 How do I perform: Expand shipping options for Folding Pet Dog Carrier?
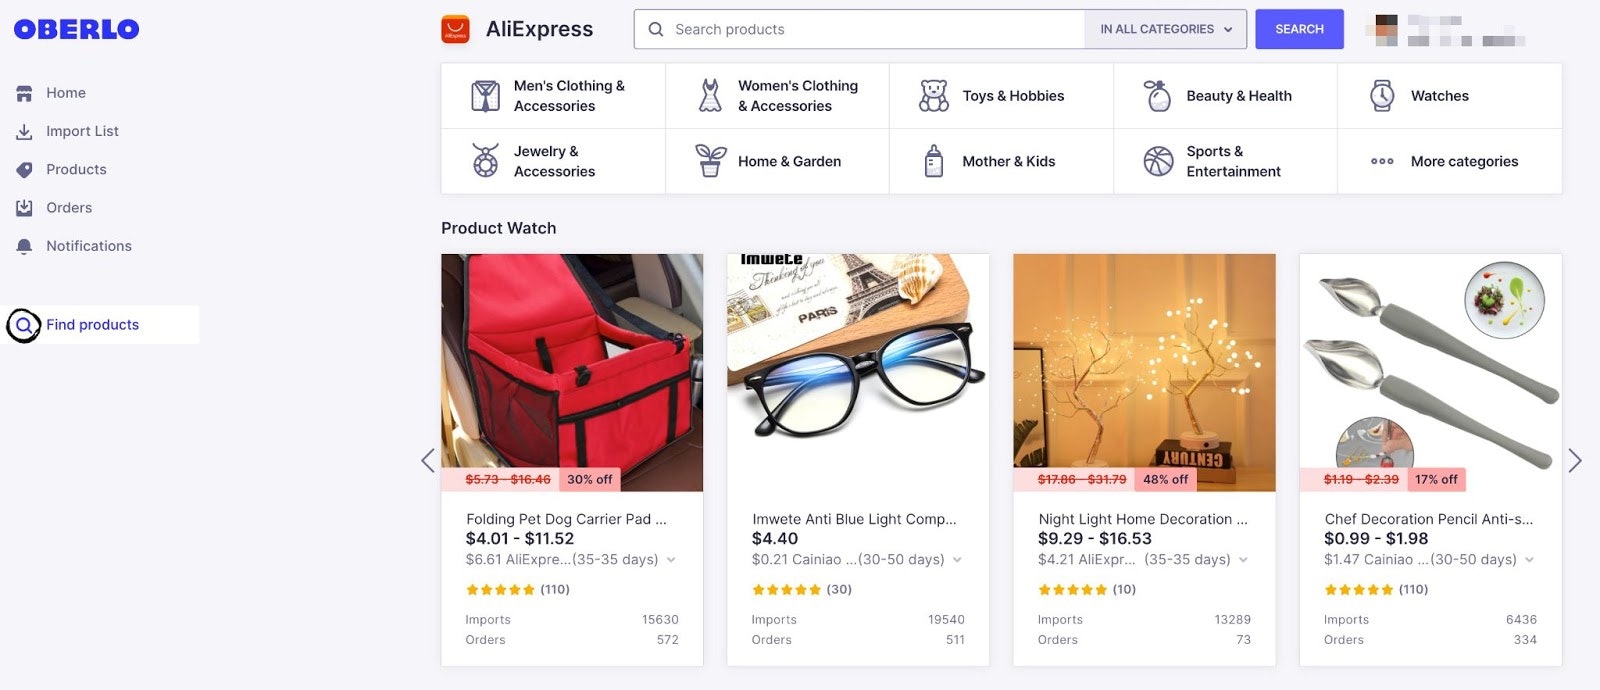pos(670,560)
